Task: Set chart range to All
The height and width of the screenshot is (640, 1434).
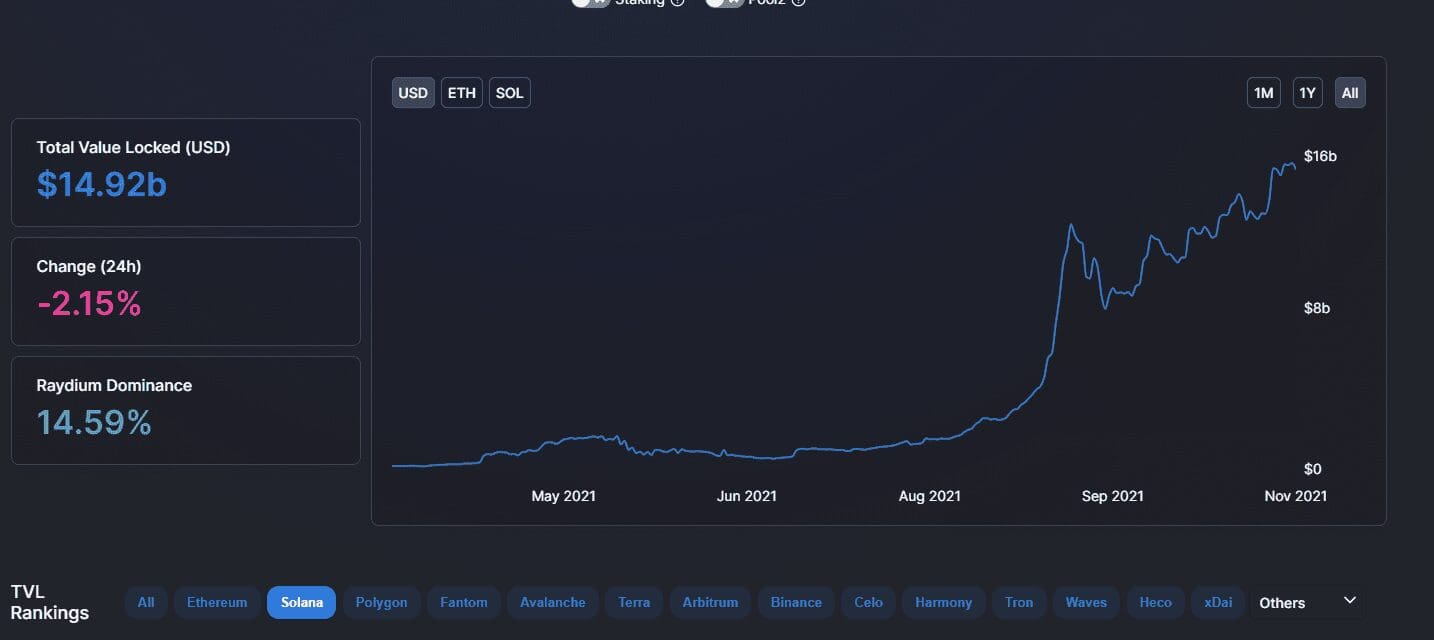Action: 1350,93
